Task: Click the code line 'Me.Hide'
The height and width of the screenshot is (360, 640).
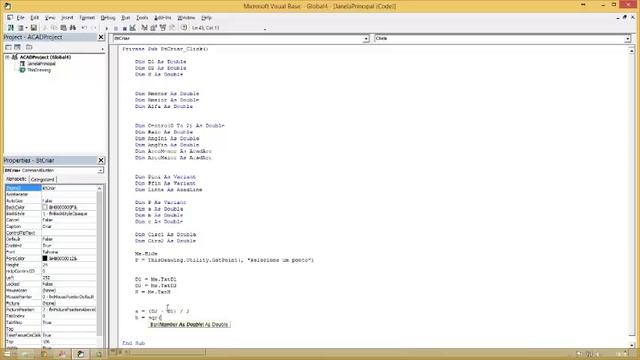Action: [146, 253]
